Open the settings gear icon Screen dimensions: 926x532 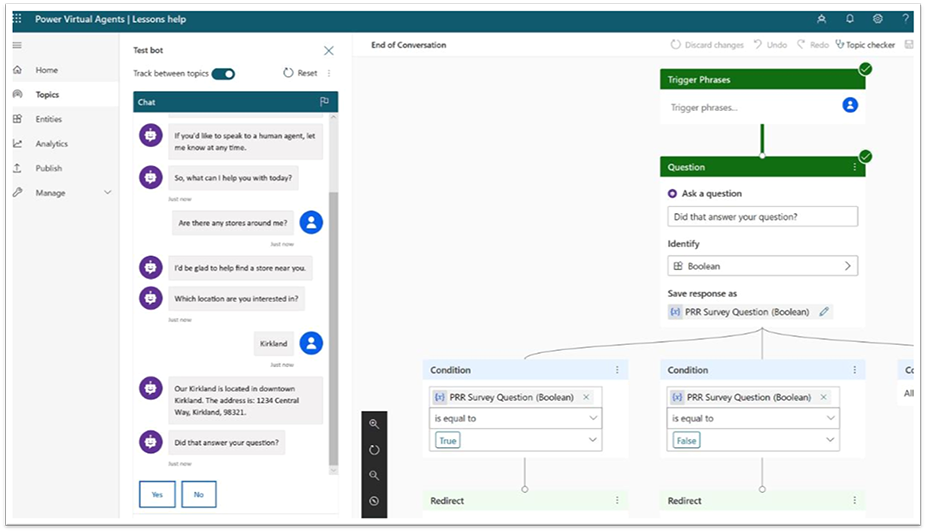tap(877, 19)
